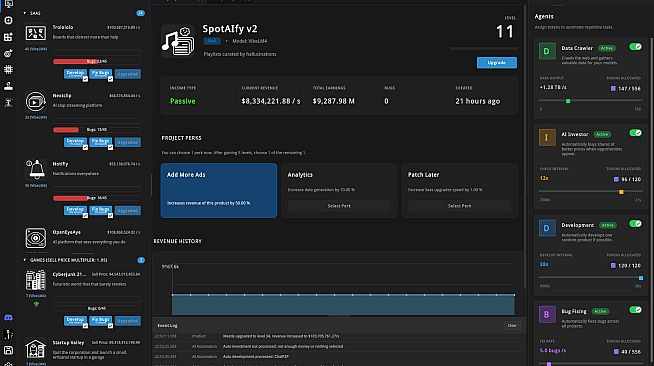Click Fix Bugs button for Cyberjank

(100, 321)
